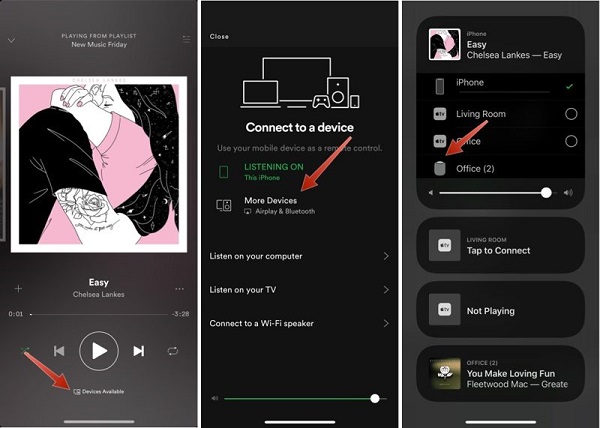Open Listen on your computer
Viewport: 600px width, 428px height.
click(299, 256)
